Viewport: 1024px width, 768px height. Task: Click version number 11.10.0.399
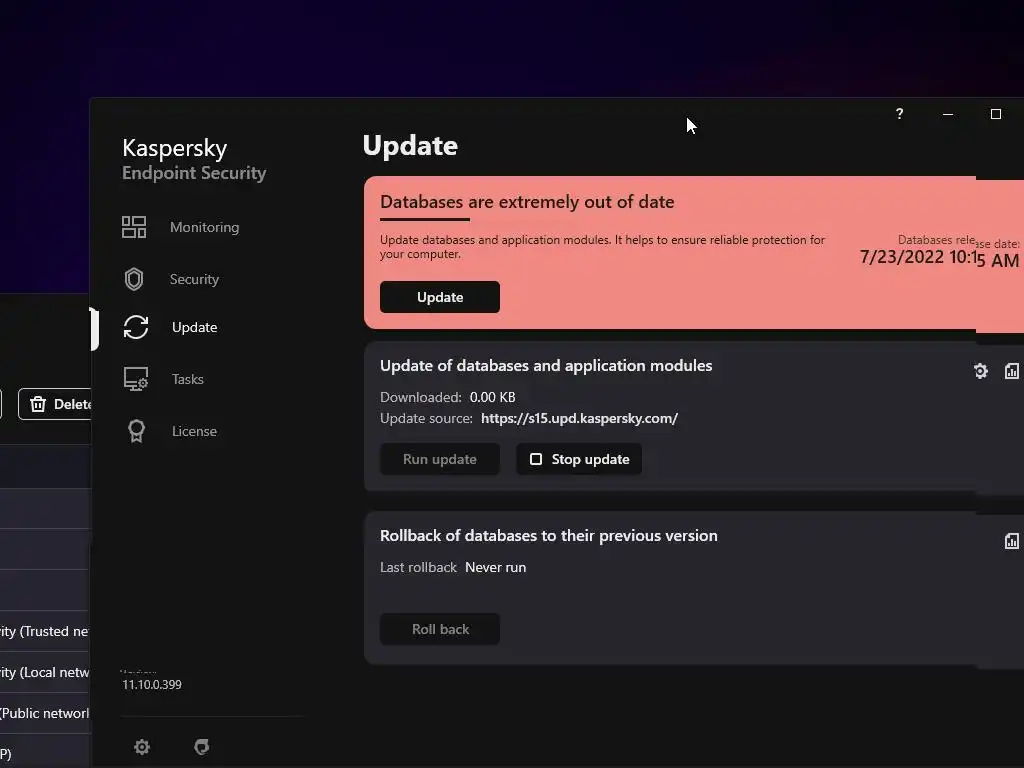click(x=152, y=684)
